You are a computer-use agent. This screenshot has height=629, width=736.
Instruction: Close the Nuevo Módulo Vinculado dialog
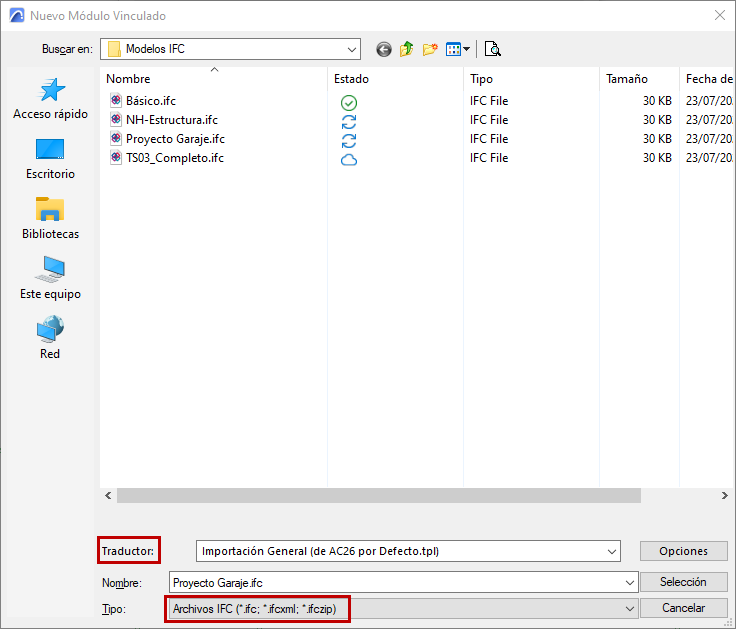tap(720, 15)
